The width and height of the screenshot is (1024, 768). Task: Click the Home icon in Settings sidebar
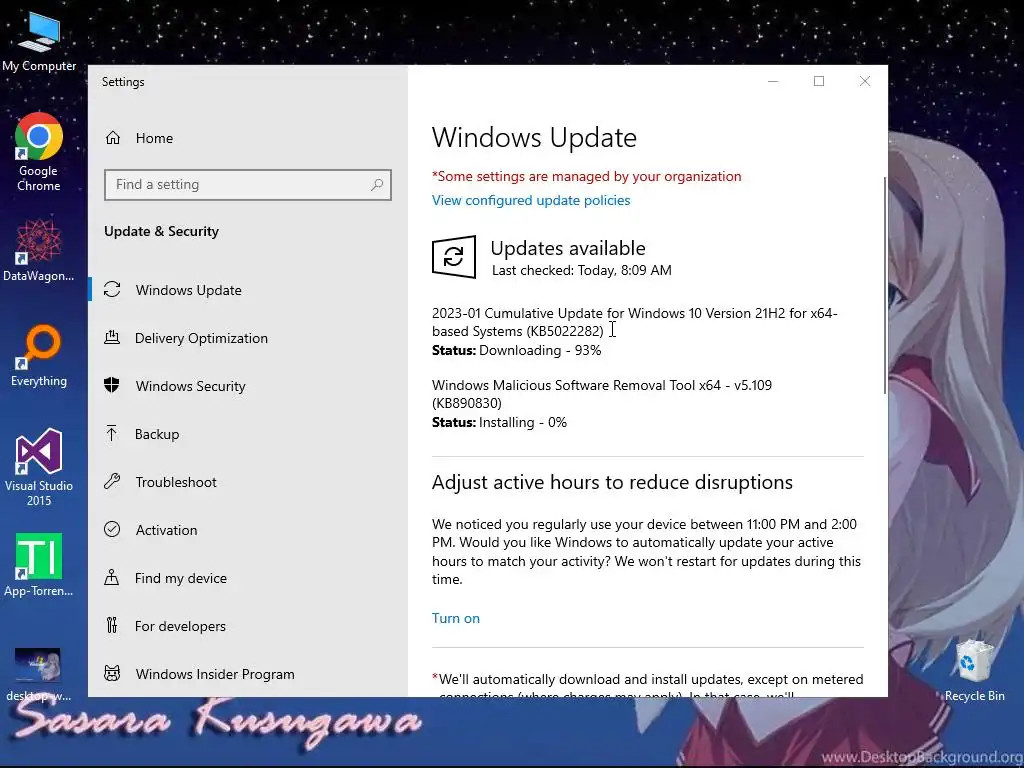[113, 138]
